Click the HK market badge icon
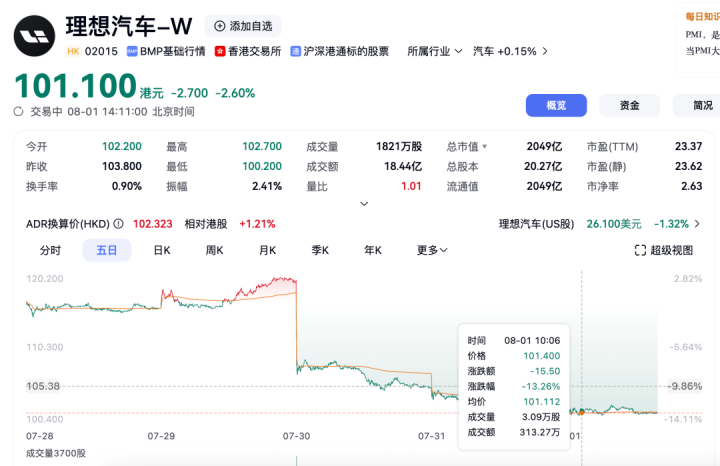 (x=73, y=51)
